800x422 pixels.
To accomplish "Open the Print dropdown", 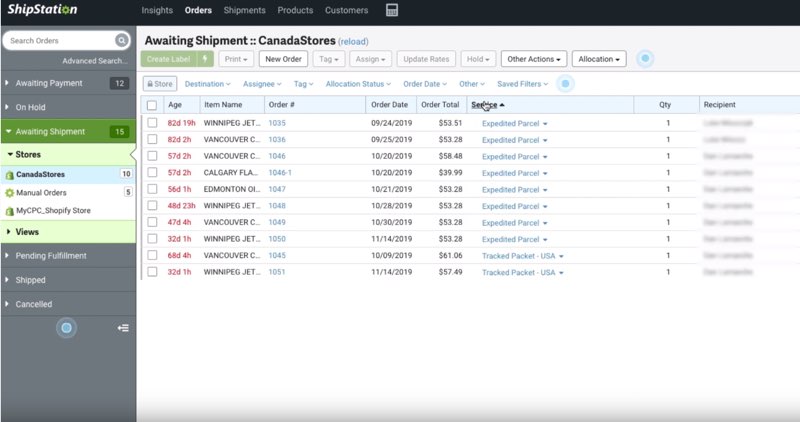I will click(236, 59).
